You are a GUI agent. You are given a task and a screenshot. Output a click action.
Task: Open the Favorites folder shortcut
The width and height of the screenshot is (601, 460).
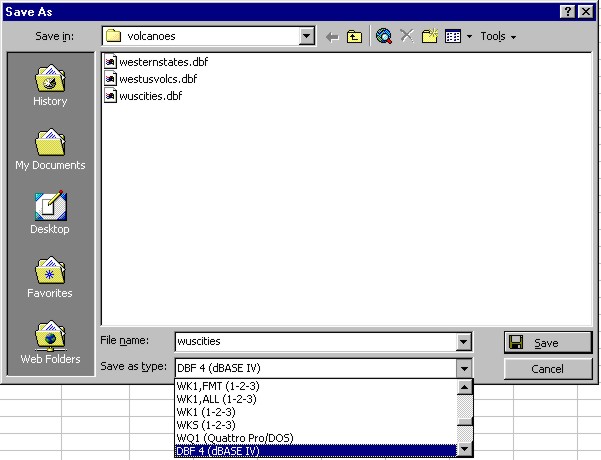(50, 278)
